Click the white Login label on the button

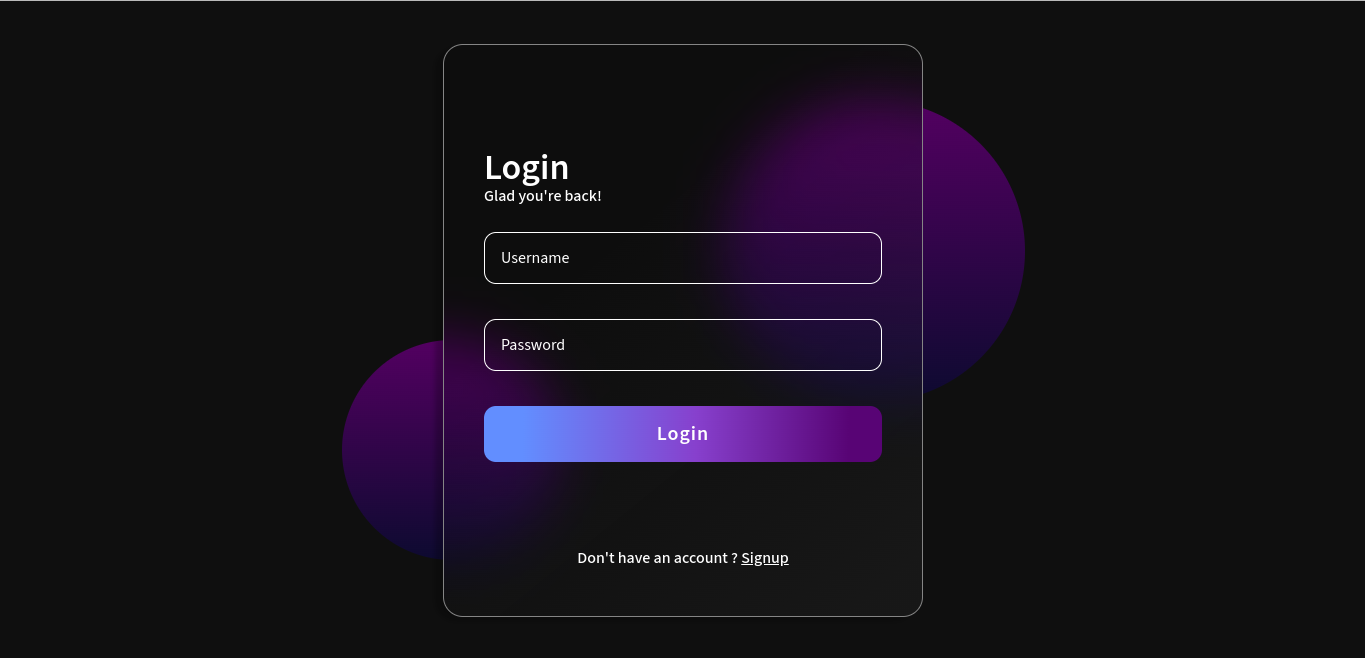(x=683, y=434)
